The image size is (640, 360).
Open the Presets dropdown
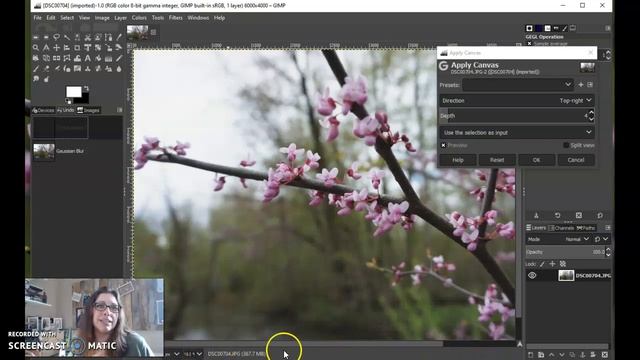pos(518,84)
